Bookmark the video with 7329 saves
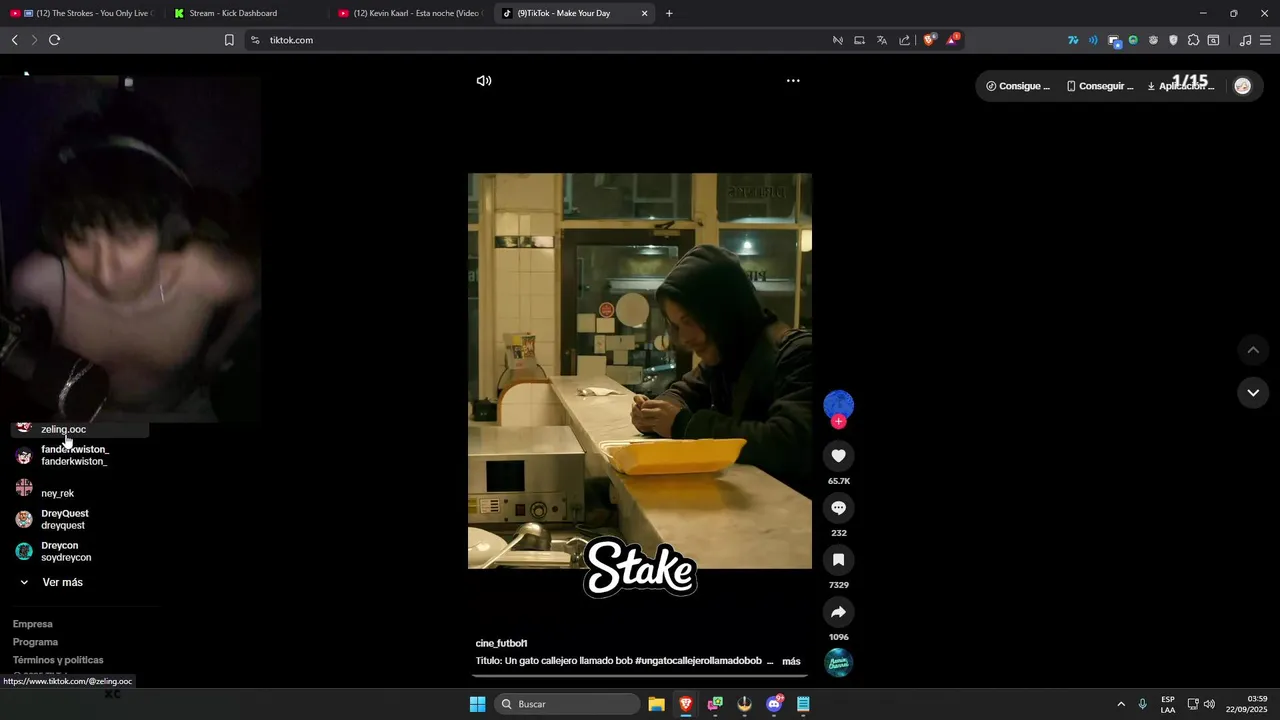Image resolution: width=1280 pixels, height=720 pixels. pos(839,560)
